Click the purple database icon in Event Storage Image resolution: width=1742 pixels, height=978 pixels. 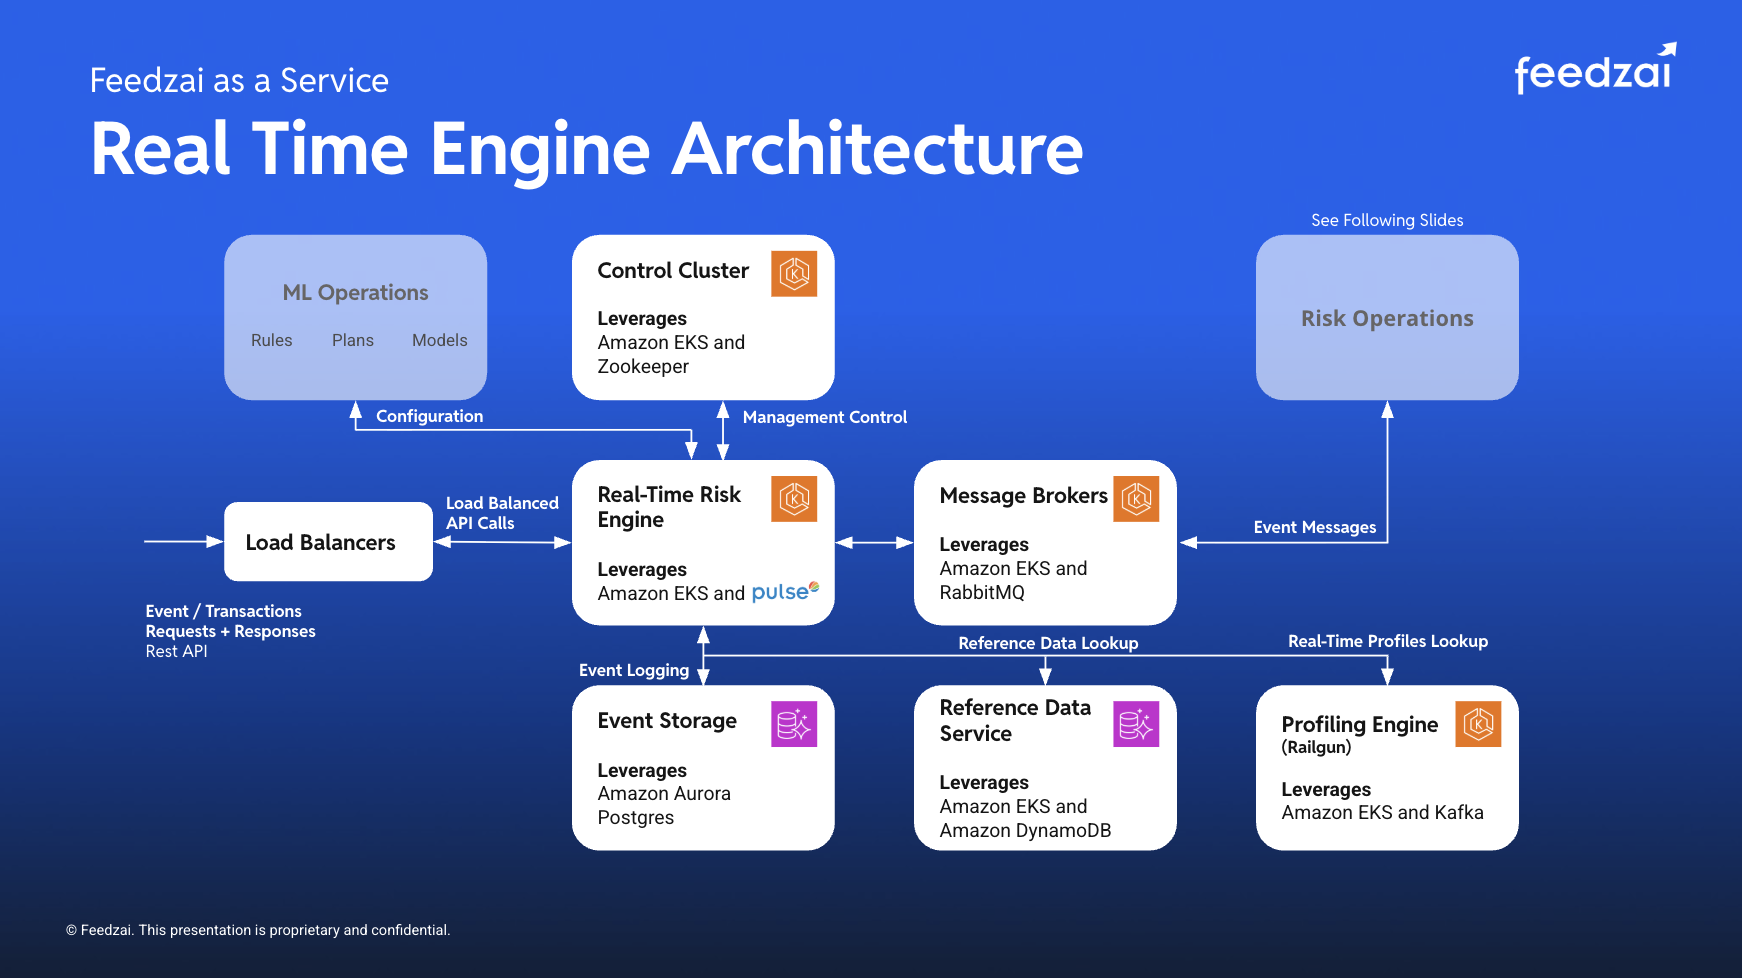tap(794, 724)
